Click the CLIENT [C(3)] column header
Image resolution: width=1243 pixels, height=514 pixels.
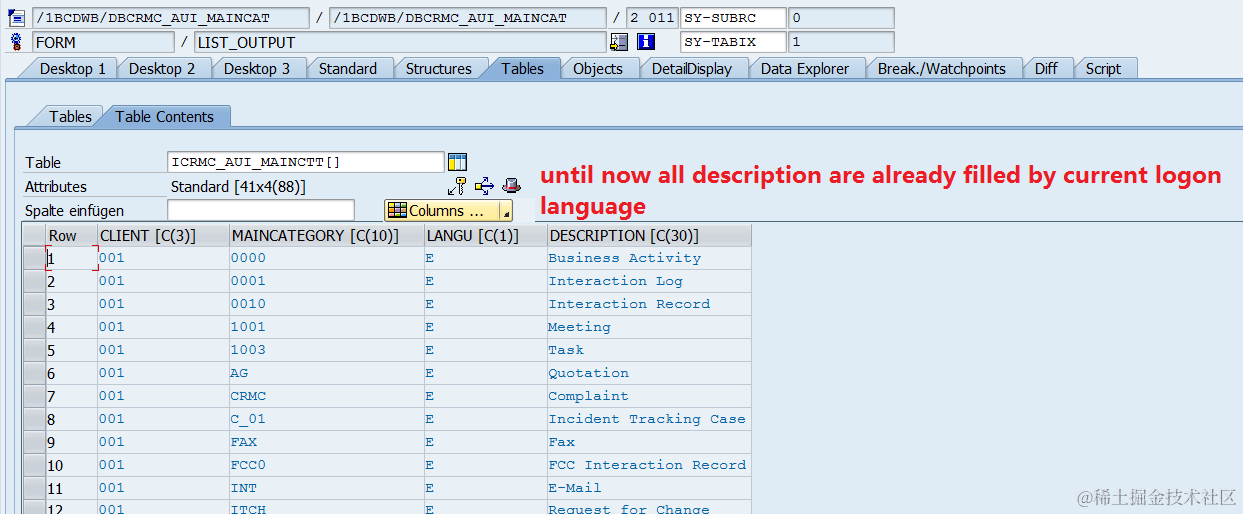point(163,235)
